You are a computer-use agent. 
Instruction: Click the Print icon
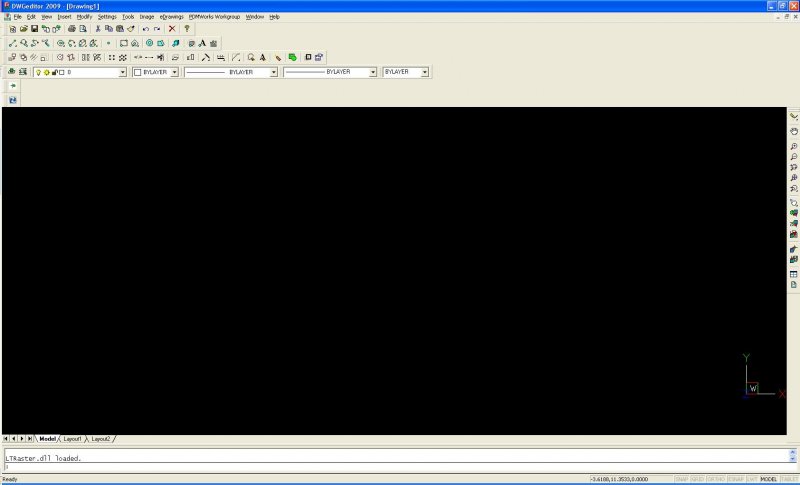(72, 29)
